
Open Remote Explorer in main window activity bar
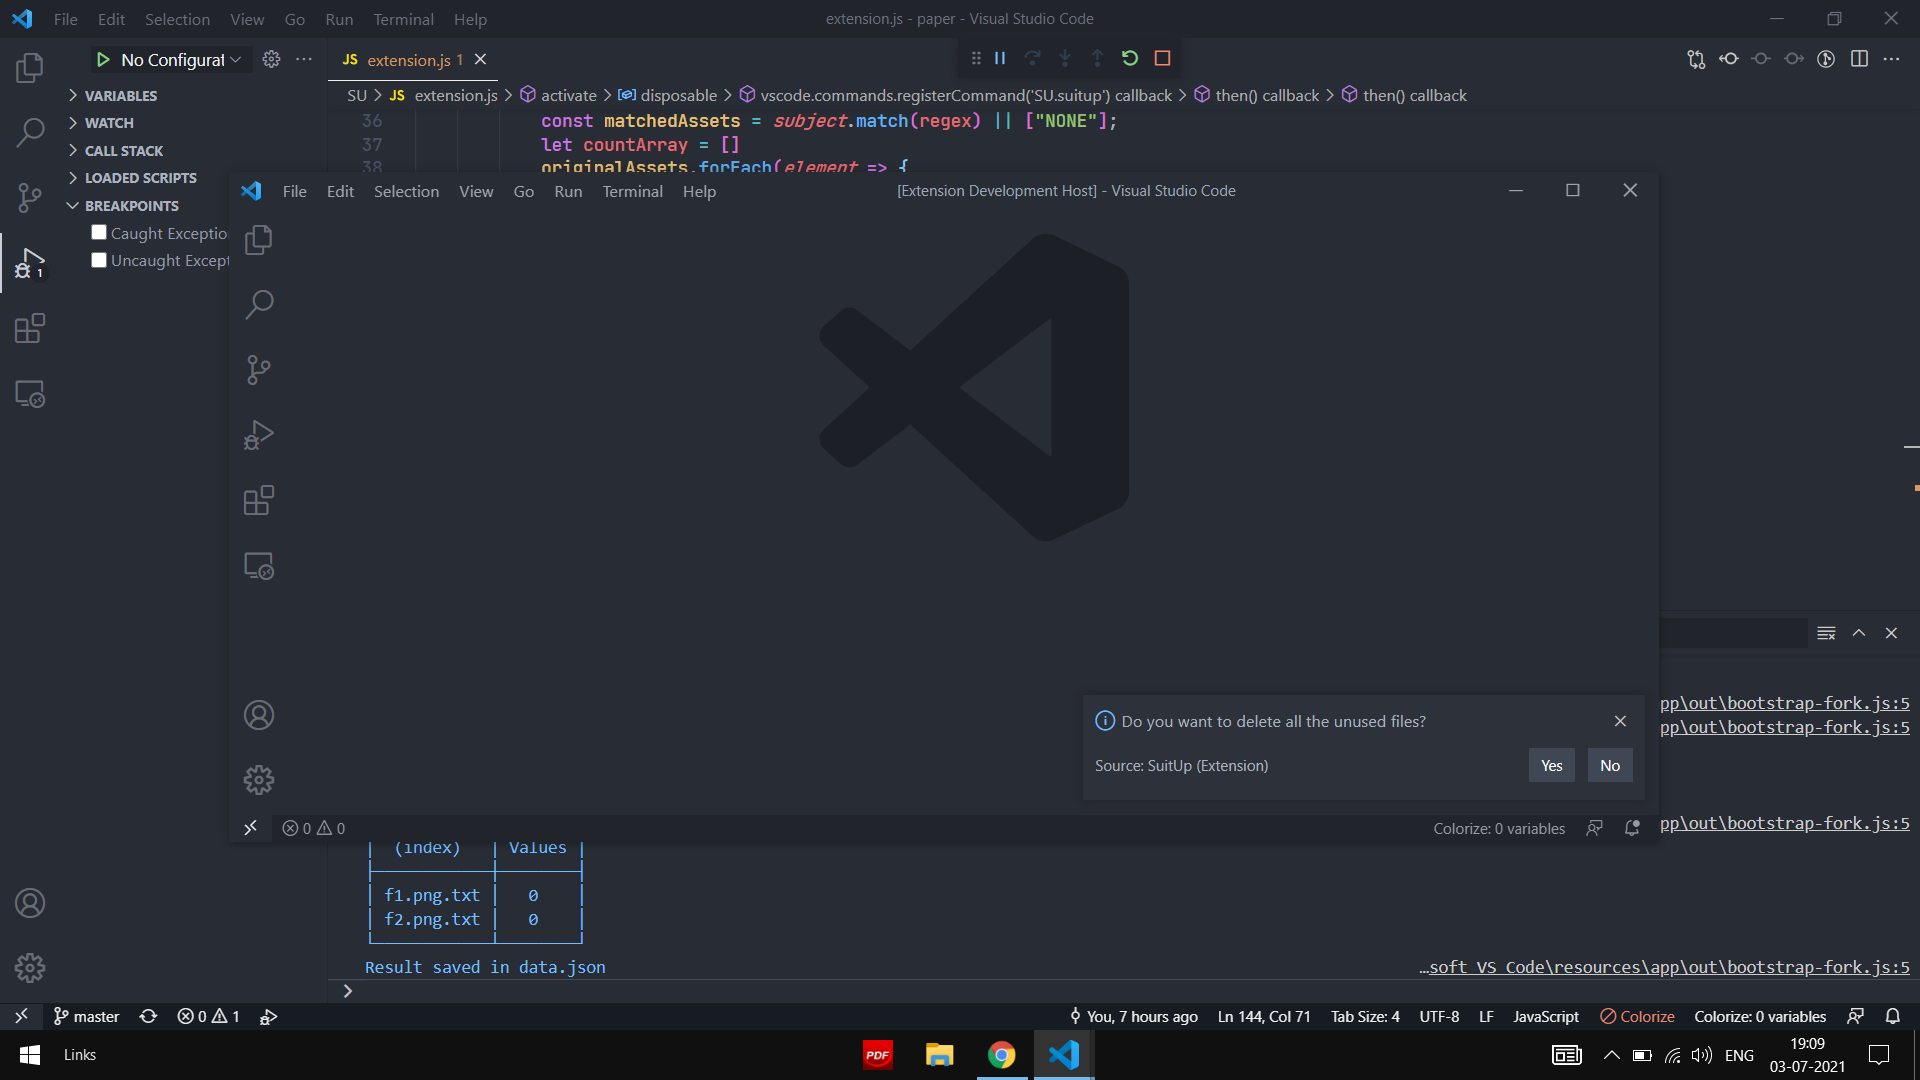pyautogui.click(x=30, y=394)
